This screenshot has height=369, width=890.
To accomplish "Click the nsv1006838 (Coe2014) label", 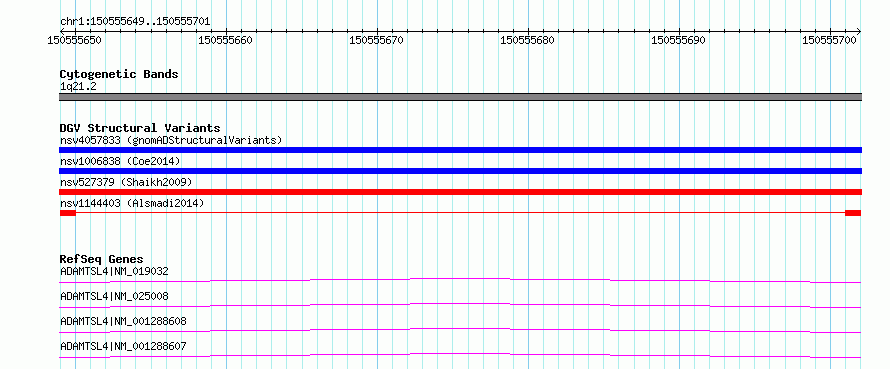I will click(x=120, y=161).
